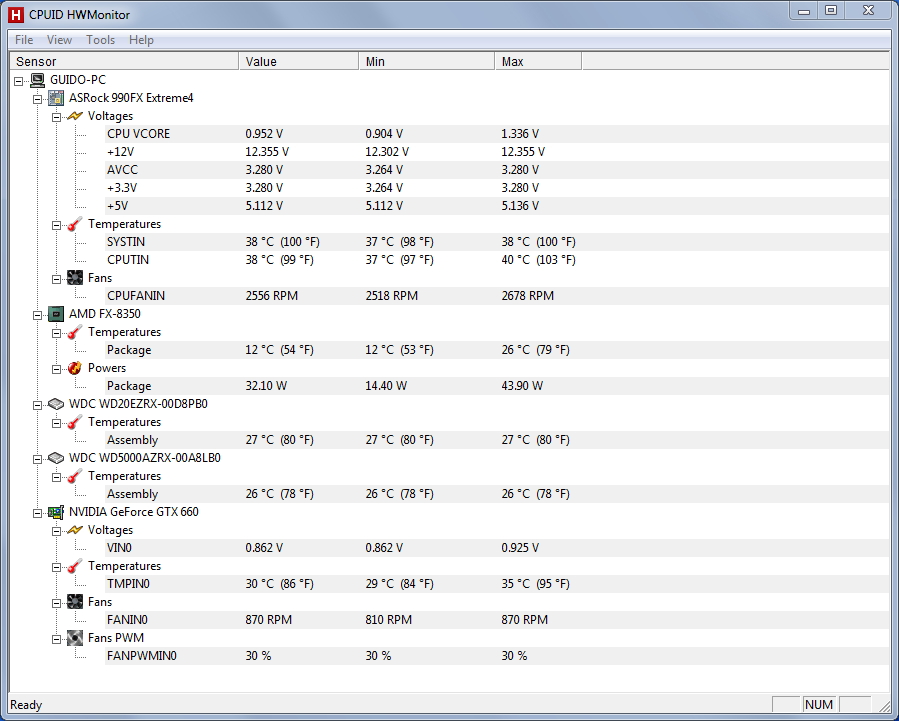Click the thermometer icon under WDC WD20EZRX-00D8PB0
Viewport: 899px width, 721px height.
point(75,422)
